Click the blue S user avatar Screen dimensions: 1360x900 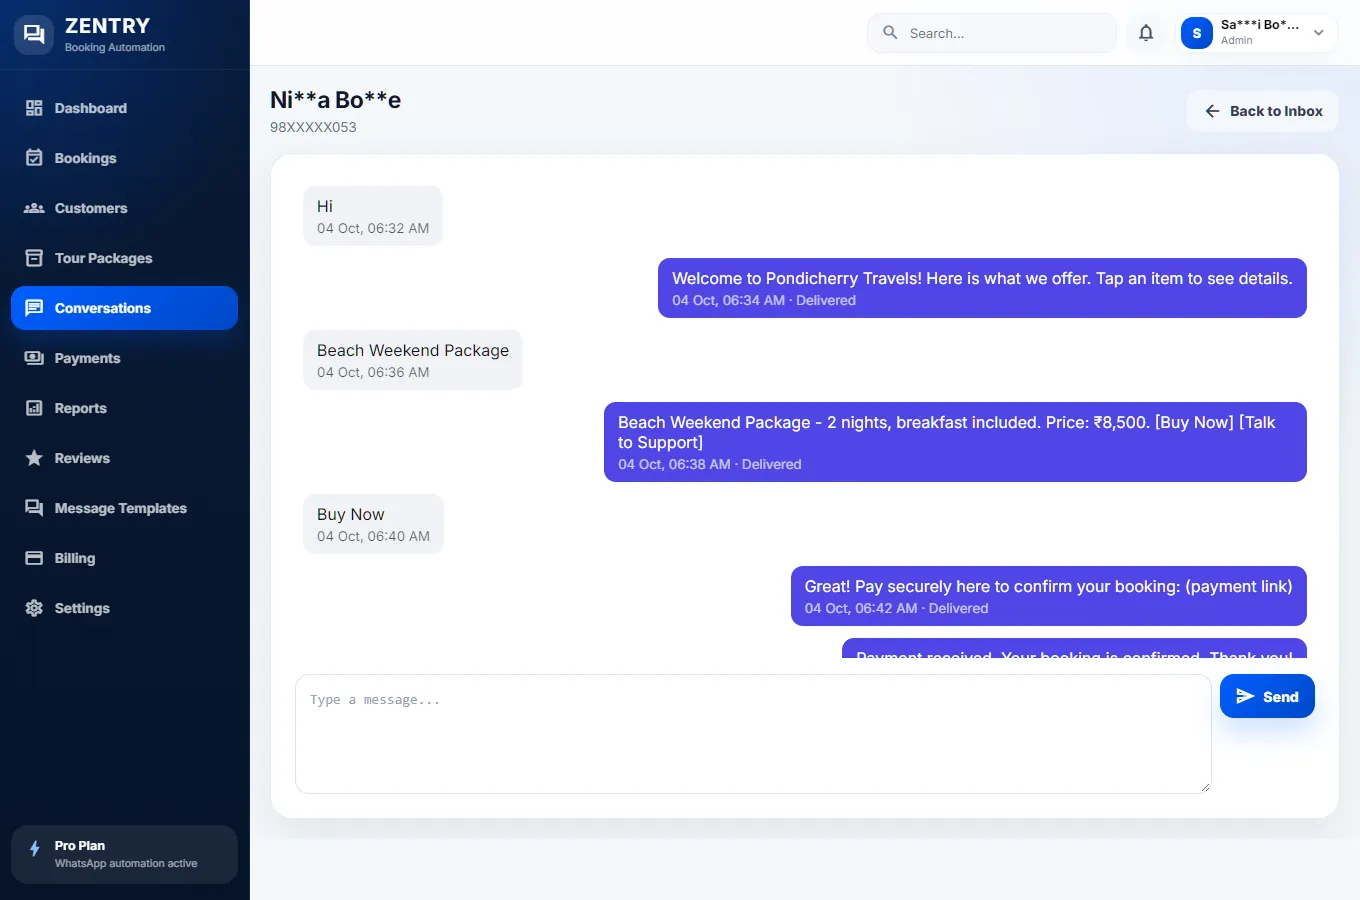pos(1197,33)
